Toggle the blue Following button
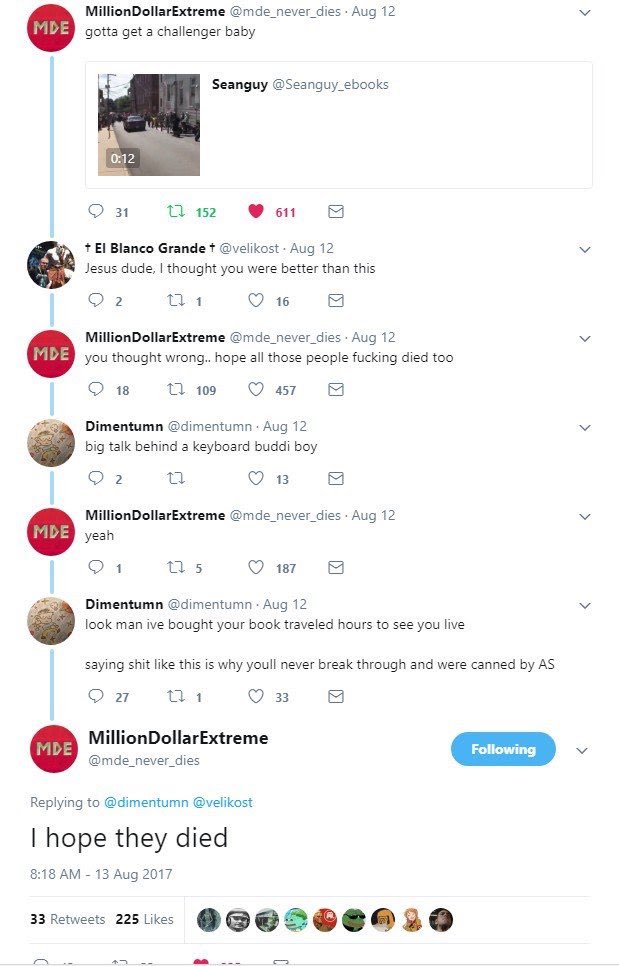 tap(503, 749)
